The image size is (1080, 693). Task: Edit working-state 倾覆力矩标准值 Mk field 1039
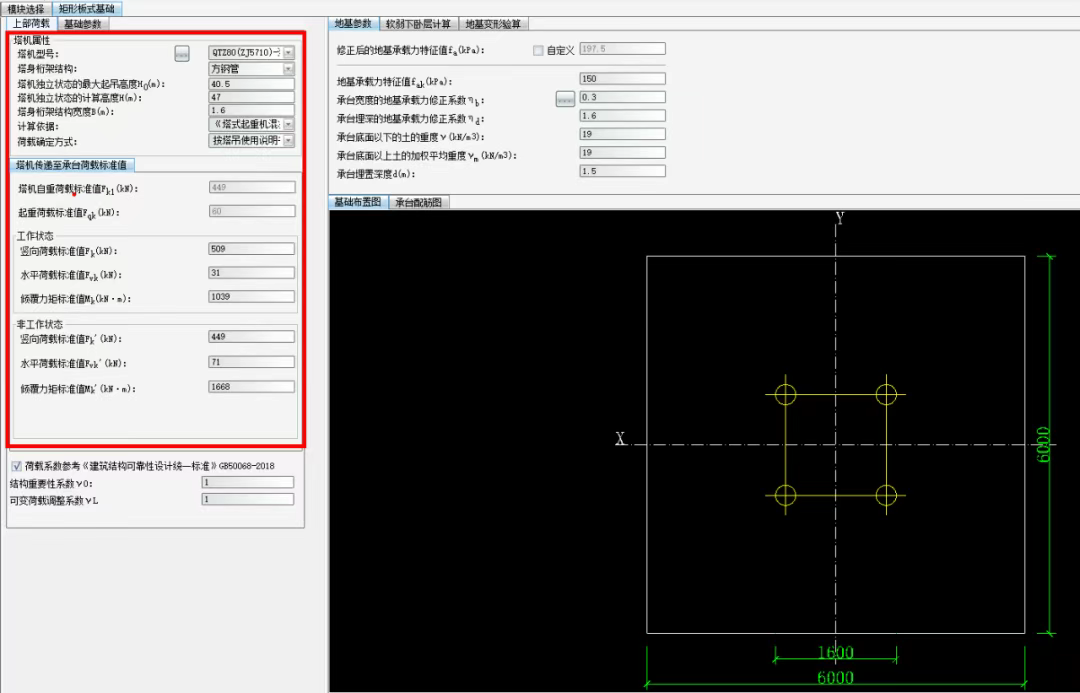[x=251, y=297]
